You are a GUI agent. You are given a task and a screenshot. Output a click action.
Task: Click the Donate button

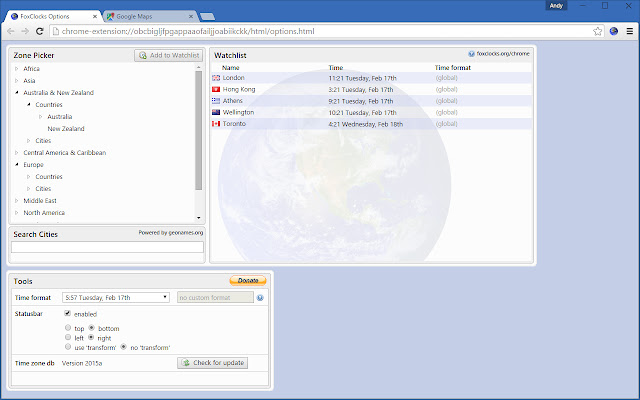(247, 281)
